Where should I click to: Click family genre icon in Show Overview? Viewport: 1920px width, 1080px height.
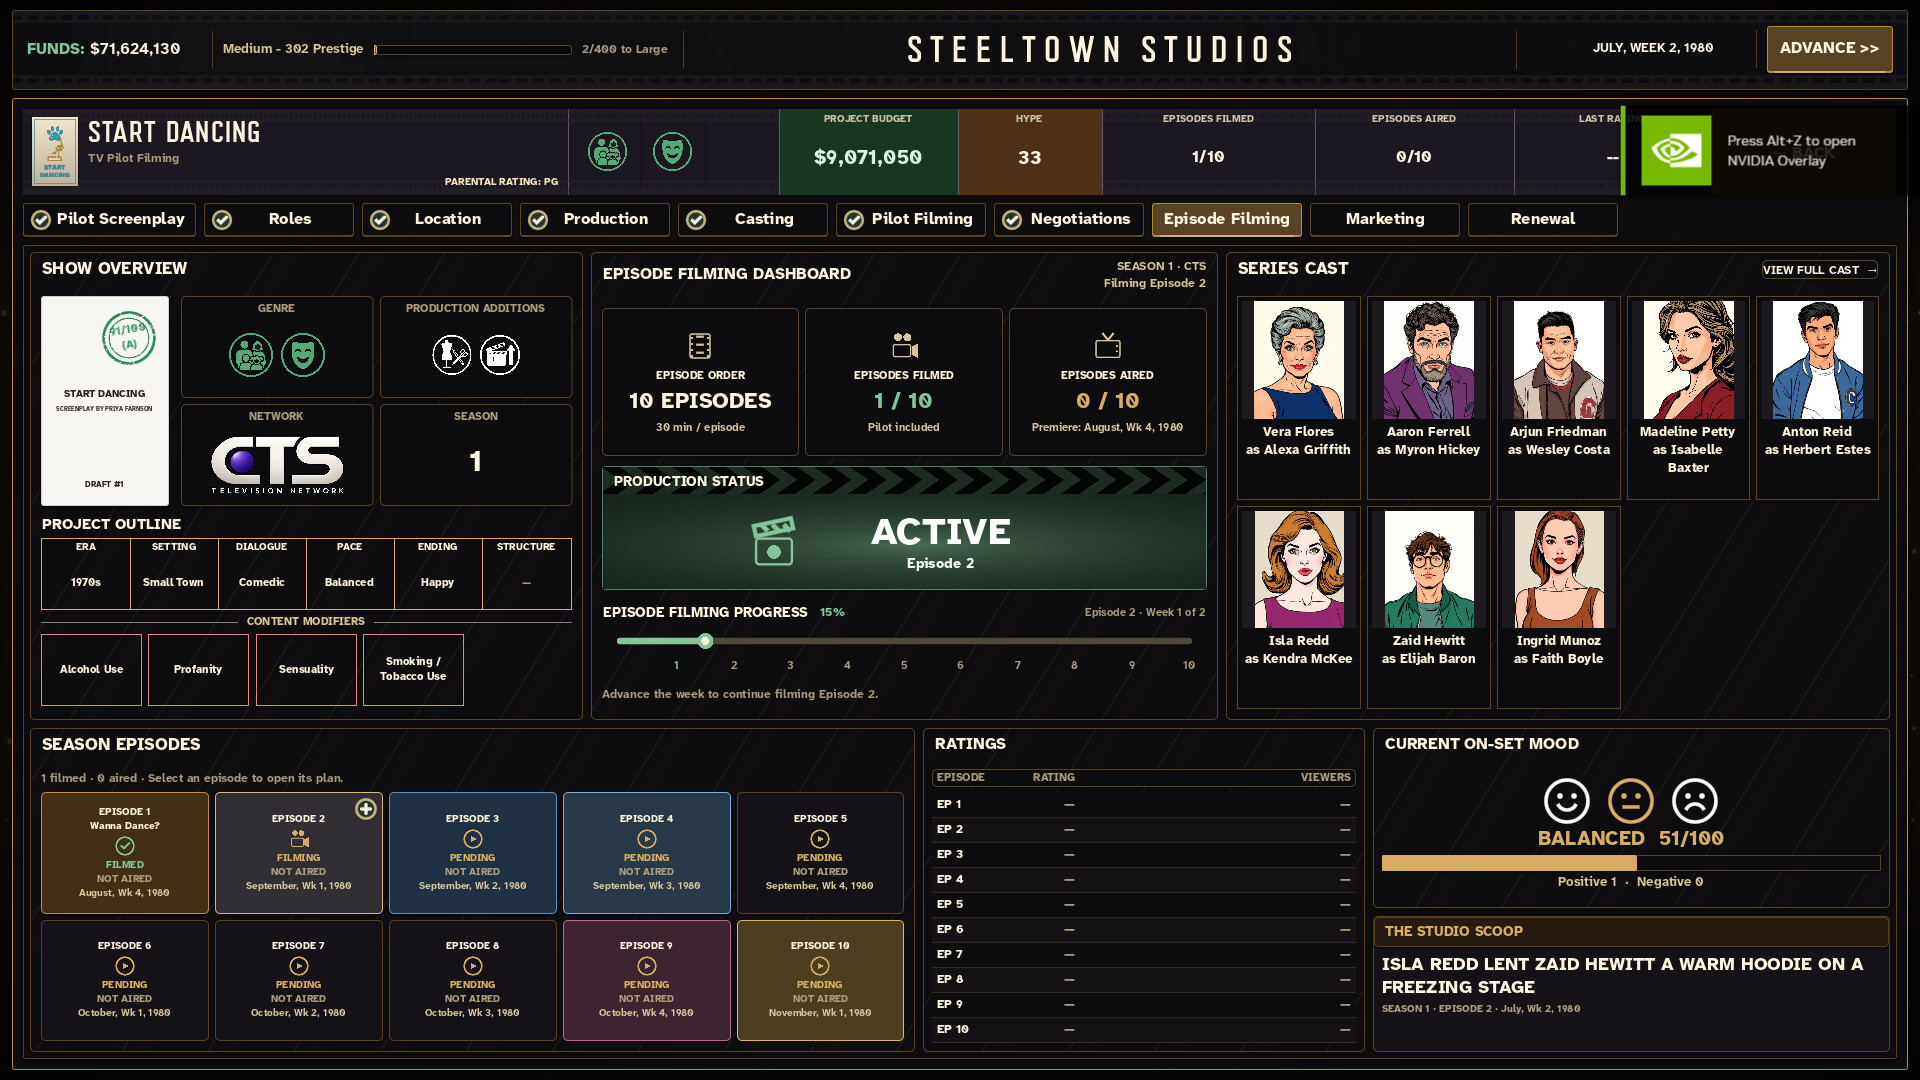(x=250, y=355)
